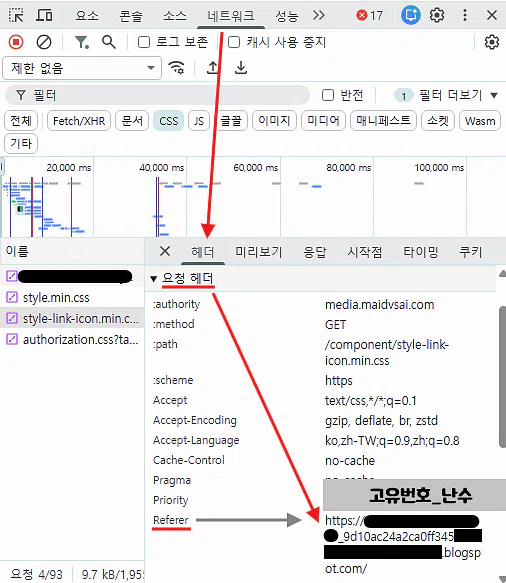The image size is (506, 583).
Task: Enable the 캐시 사용 중지 checkbox
Action: pos(234,42)
